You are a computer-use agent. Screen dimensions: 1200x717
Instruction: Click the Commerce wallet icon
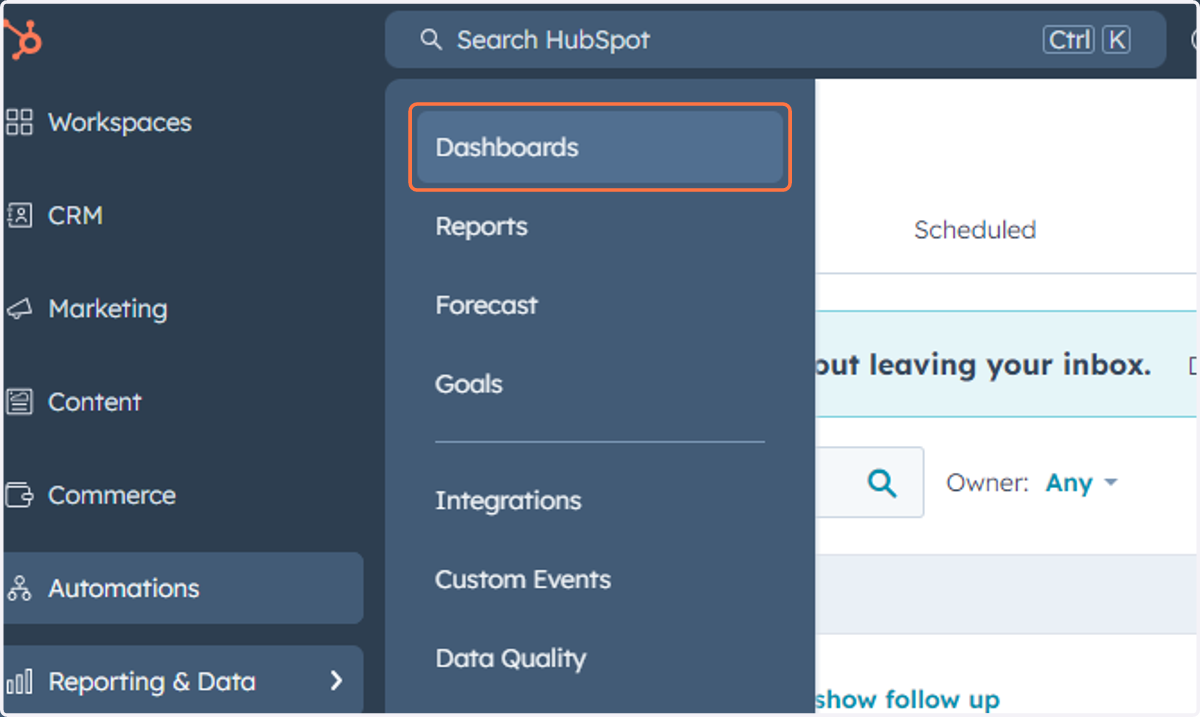tap(19, 495)
